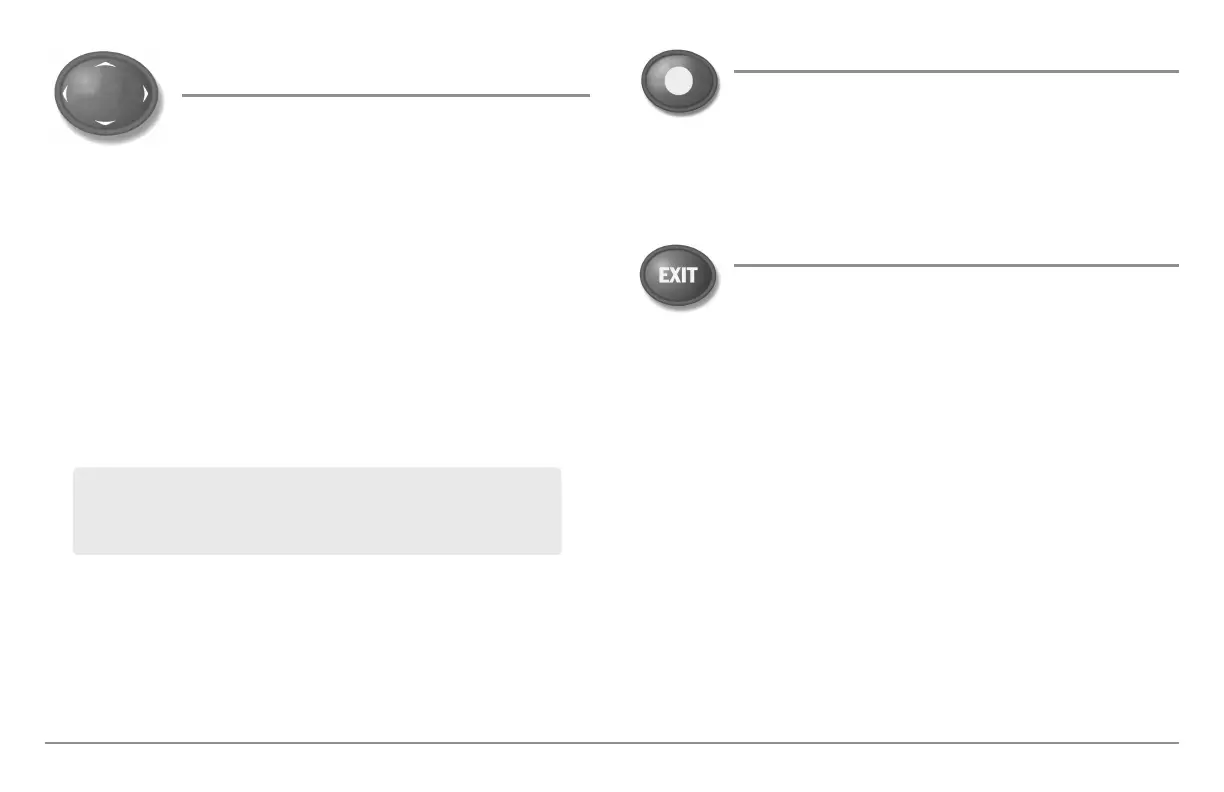Click inside the gray note box

[x=317, y=510]
